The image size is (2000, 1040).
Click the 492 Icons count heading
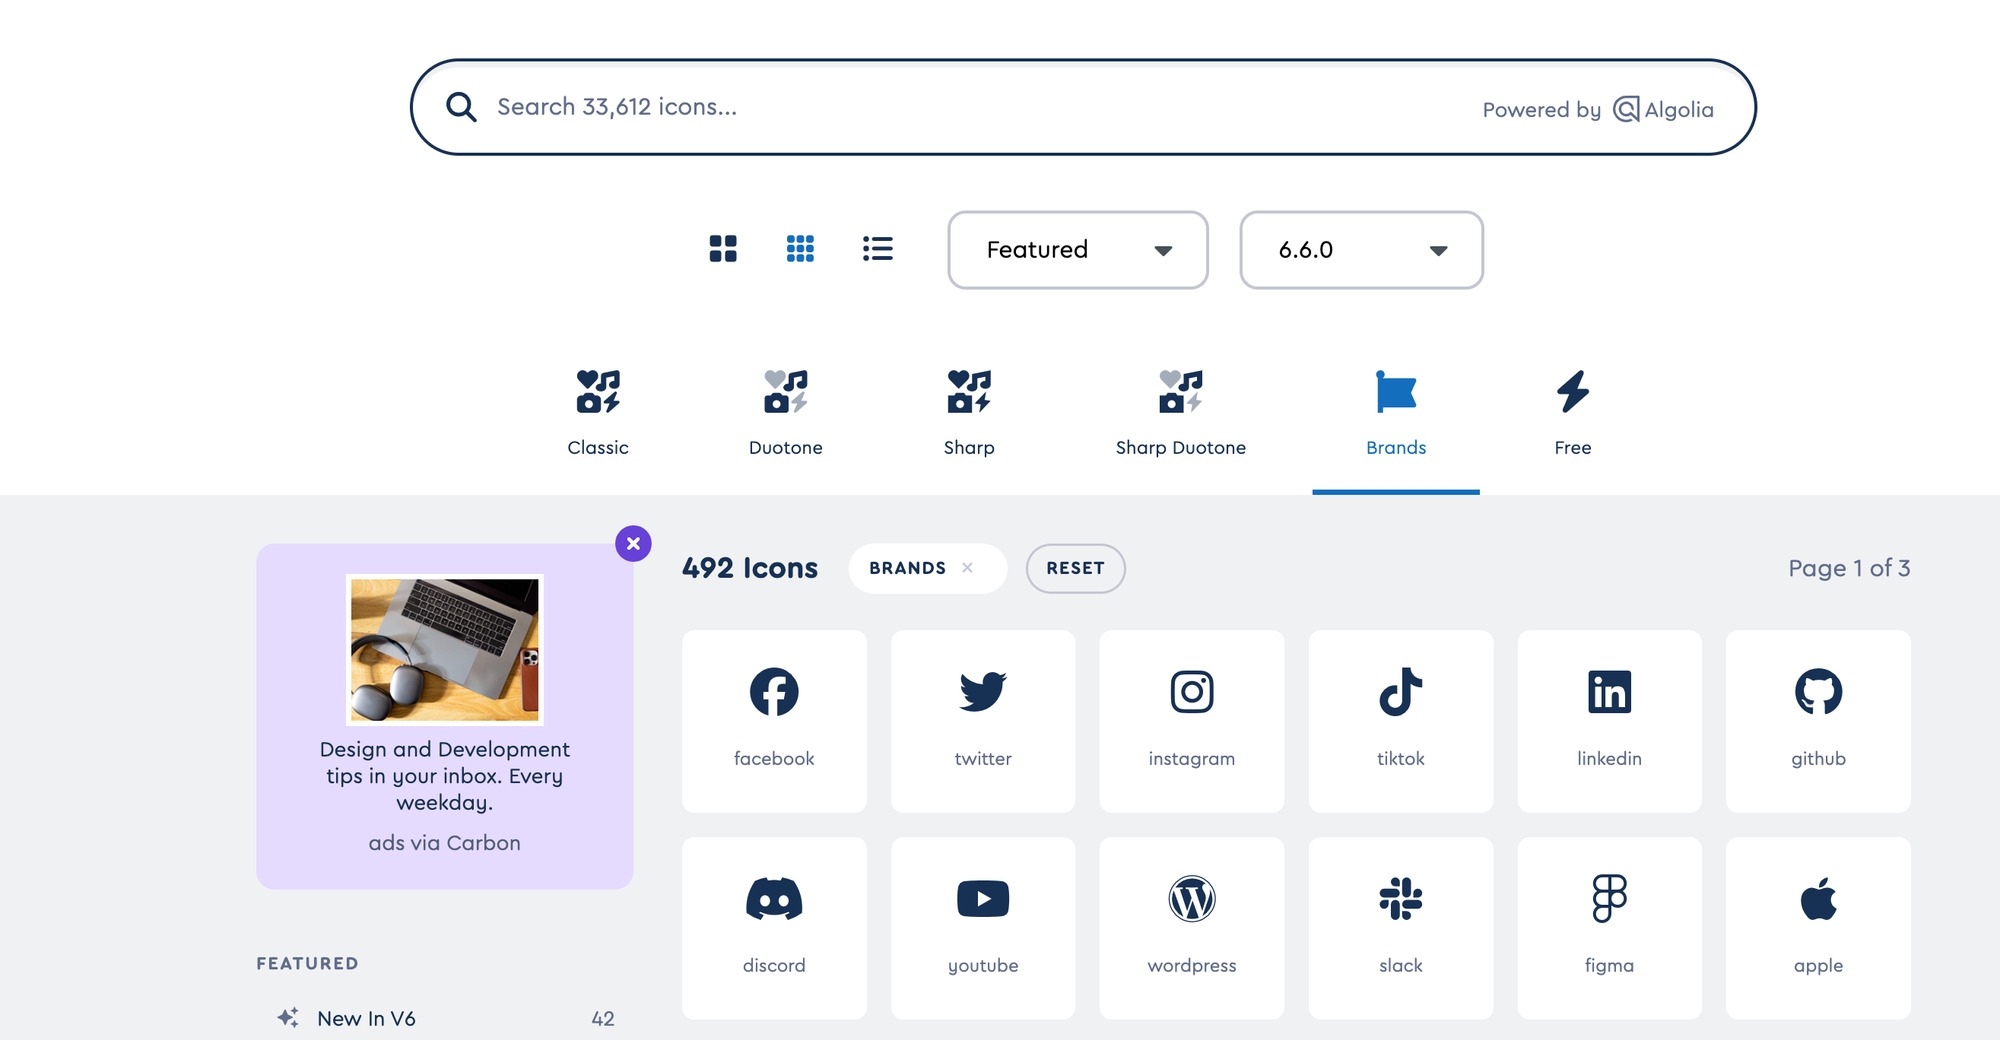tap(750, 568)
